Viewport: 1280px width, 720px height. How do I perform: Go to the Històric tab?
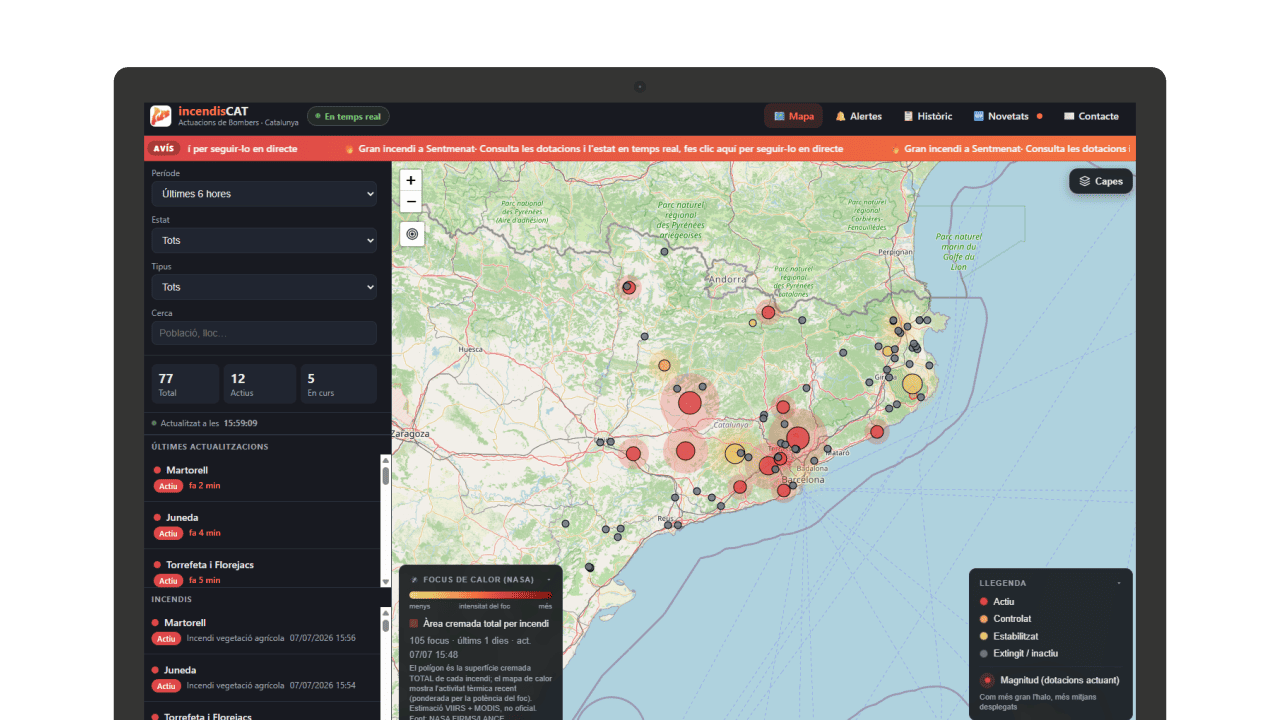tap(928, 116)
